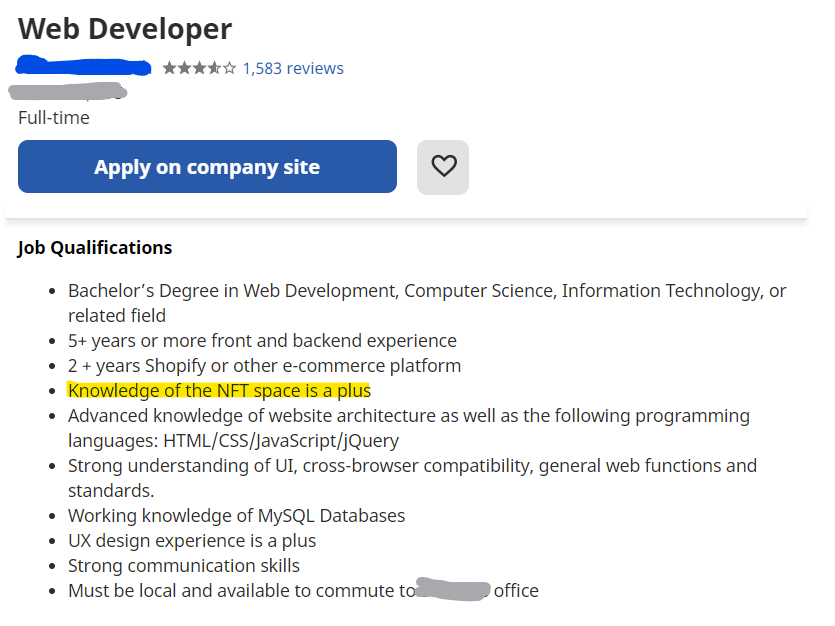Click the Job Qualifications heading
835x626 pixels.
click(95, 248)
